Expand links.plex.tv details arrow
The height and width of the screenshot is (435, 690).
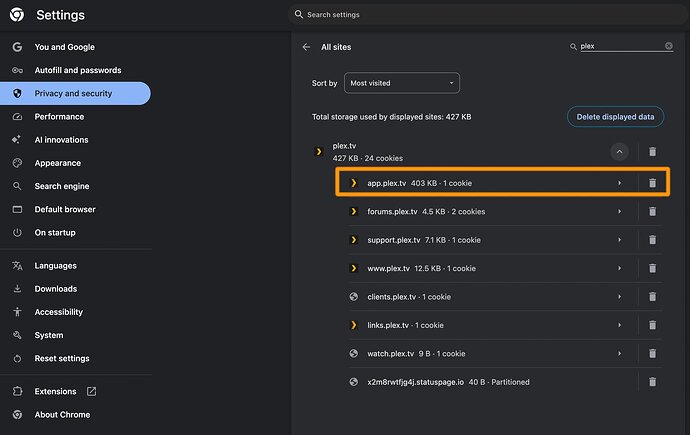click(620, 325)
